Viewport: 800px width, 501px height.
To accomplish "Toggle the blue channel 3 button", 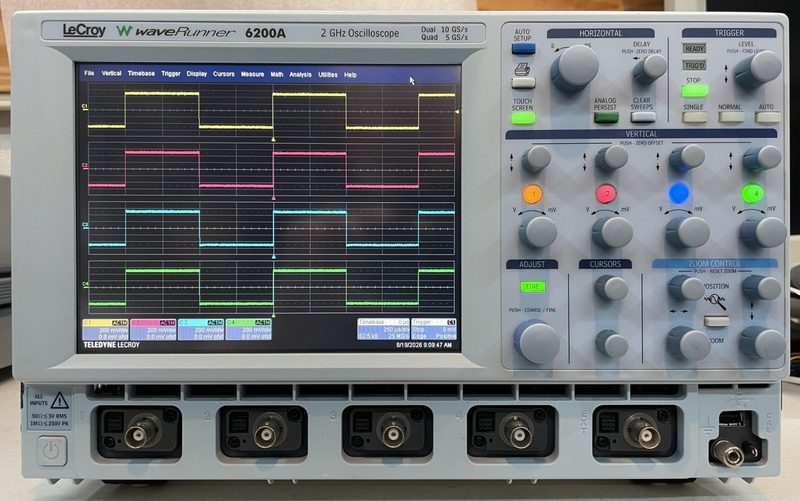I will (679, 193).
